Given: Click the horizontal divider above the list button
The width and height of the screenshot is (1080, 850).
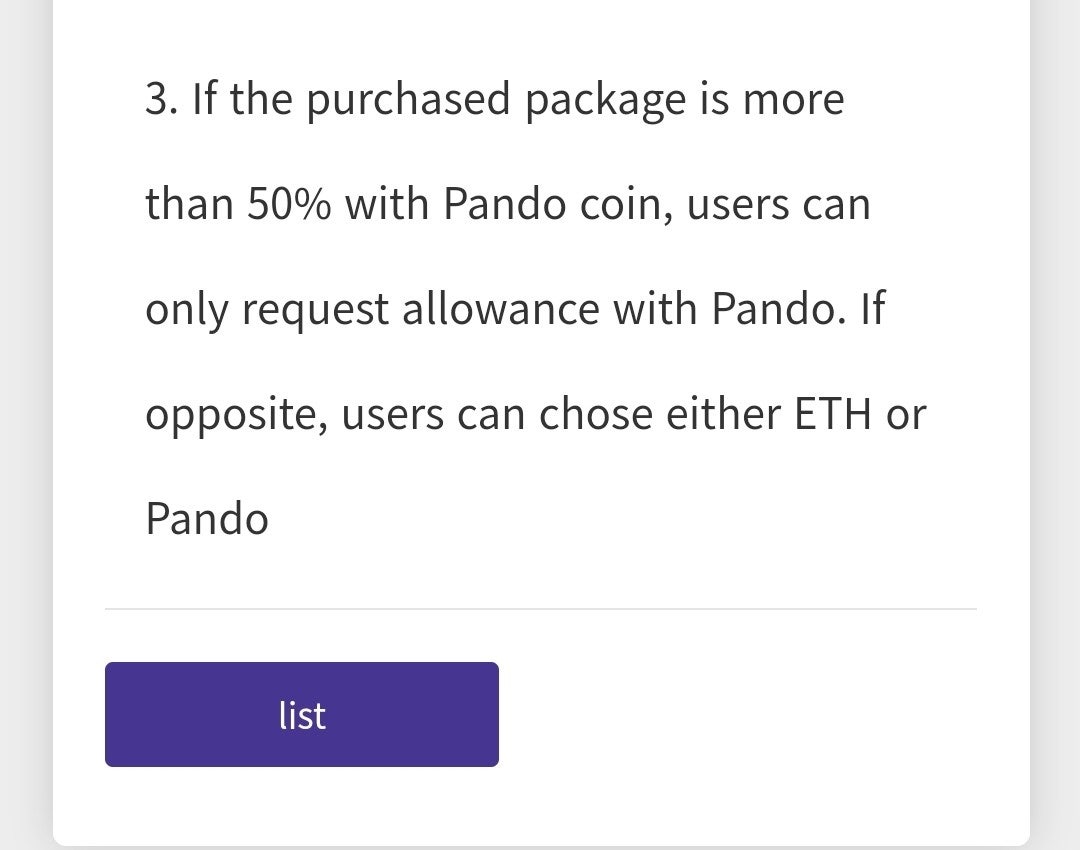Looking at the screenshot, I should tap(540, 608).
